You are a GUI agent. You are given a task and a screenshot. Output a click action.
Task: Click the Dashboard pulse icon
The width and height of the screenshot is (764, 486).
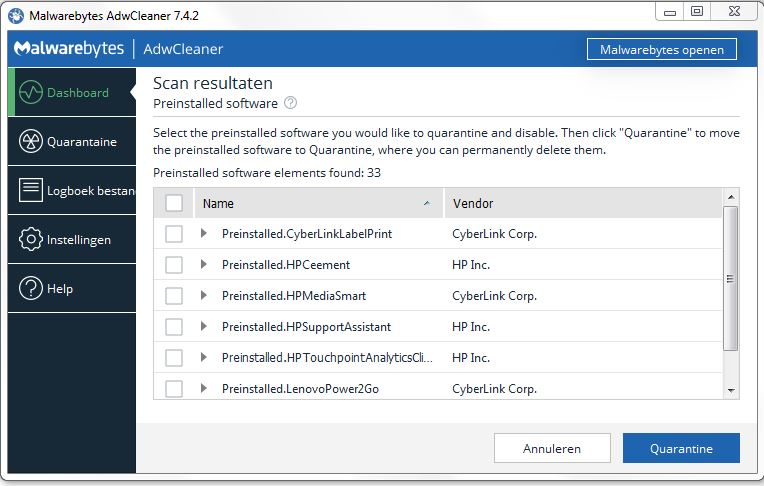31,93
